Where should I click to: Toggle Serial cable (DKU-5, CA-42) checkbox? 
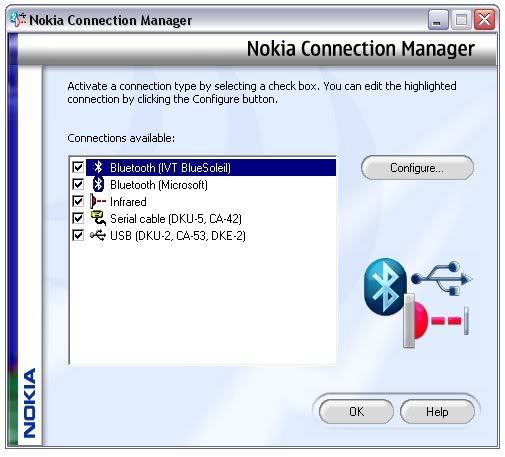(78, 218)
